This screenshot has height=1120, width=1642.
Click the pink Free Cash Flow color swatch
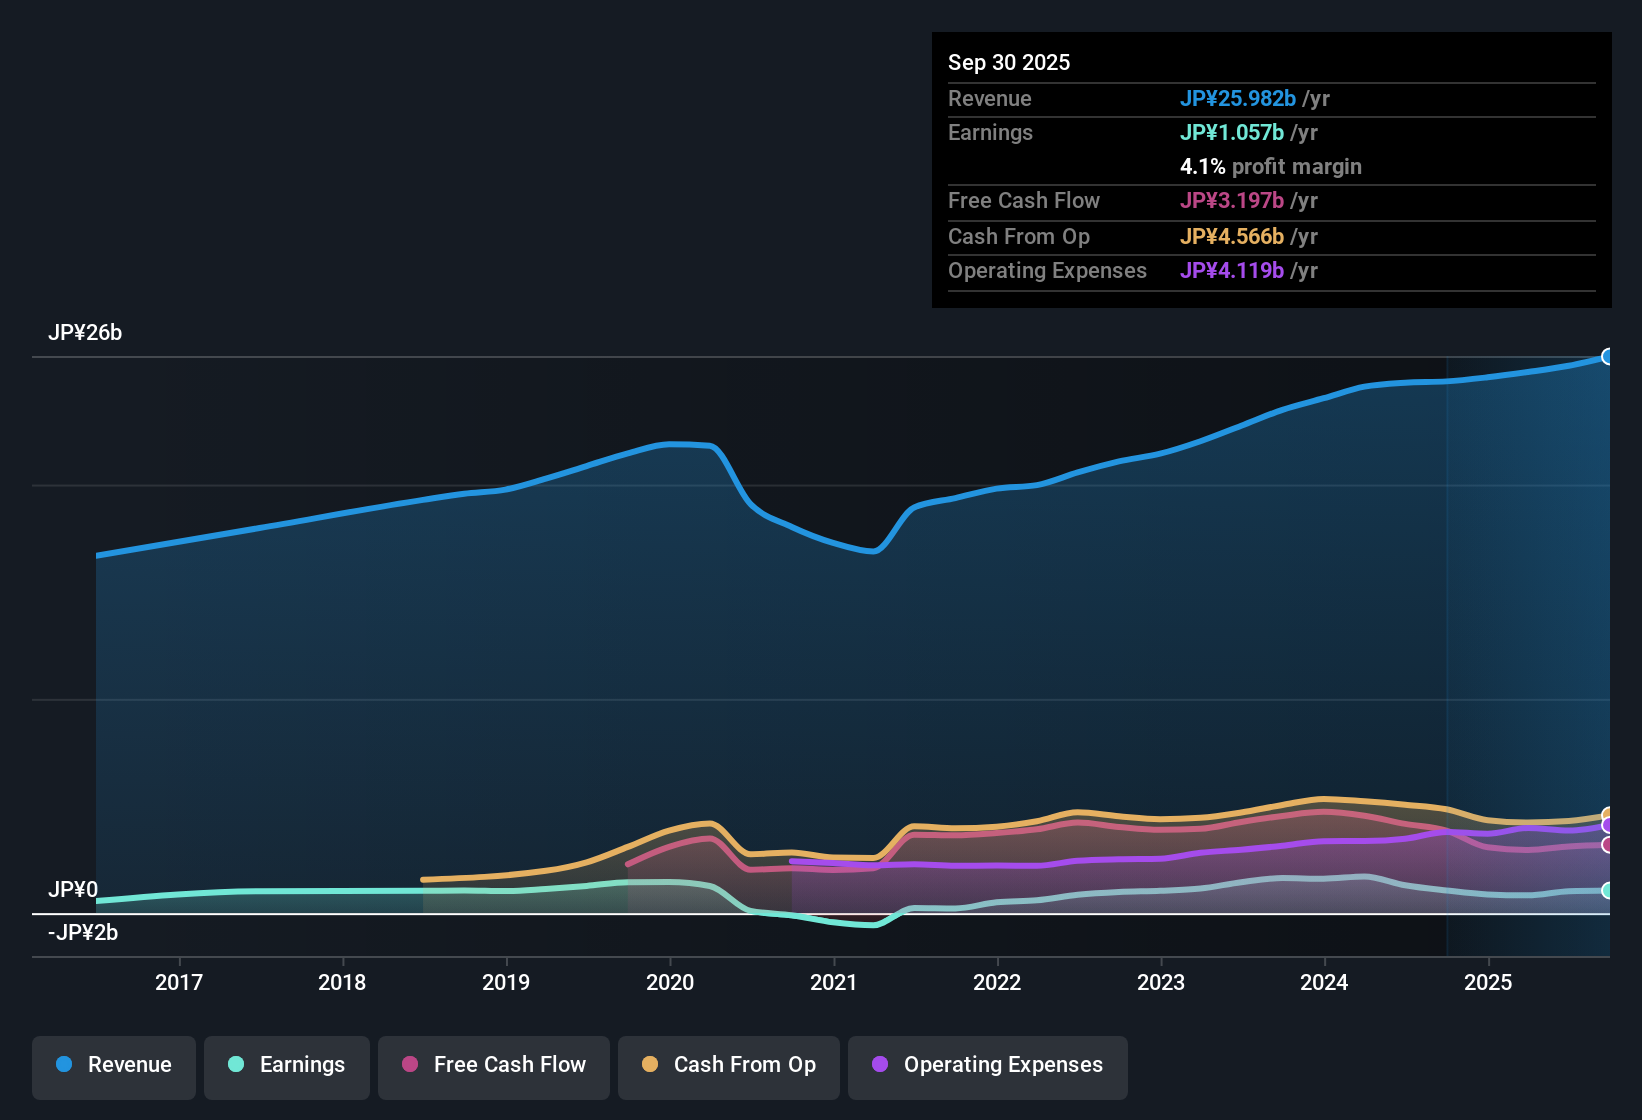coord(409,1065)
